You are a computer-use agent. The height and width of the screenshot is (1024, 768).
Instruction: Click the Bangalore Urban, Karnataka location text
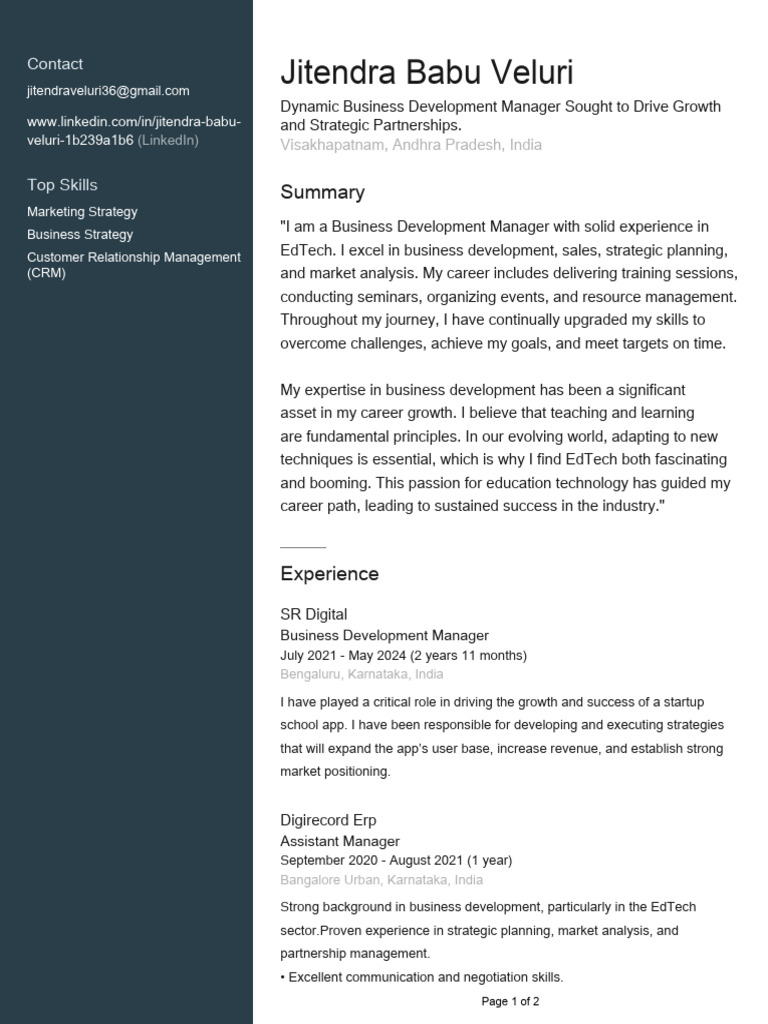coord(381,880)
